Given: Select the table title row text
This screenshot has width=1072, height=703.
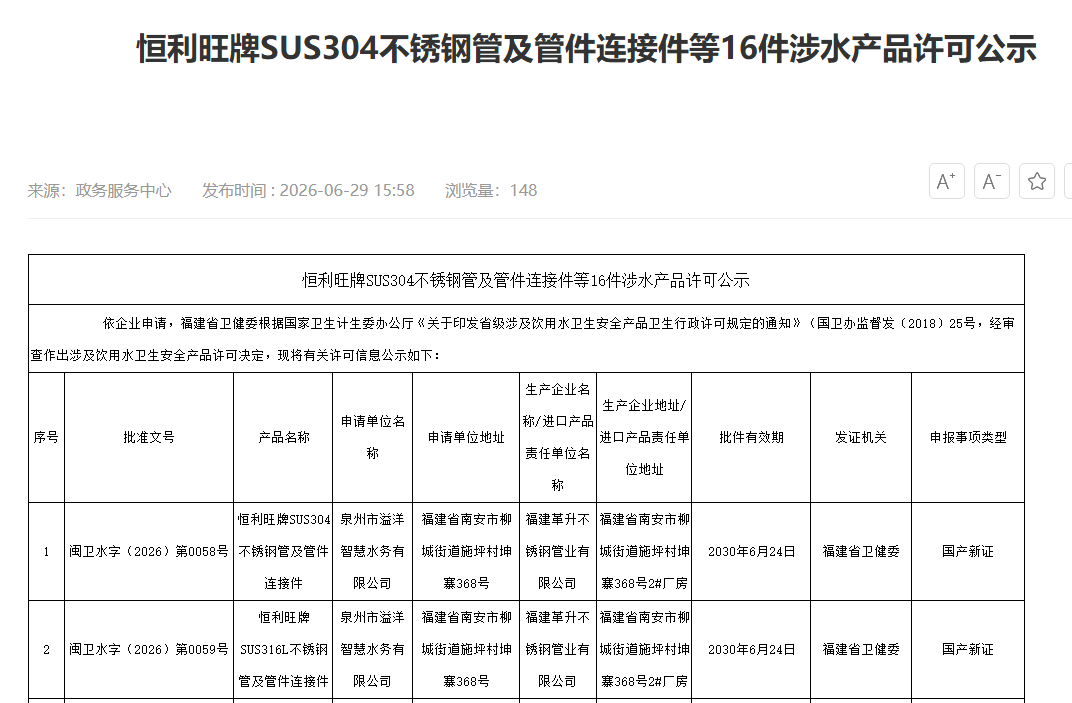Looking at the screenshot, I should pyautogui.click(x=526, y=280).
